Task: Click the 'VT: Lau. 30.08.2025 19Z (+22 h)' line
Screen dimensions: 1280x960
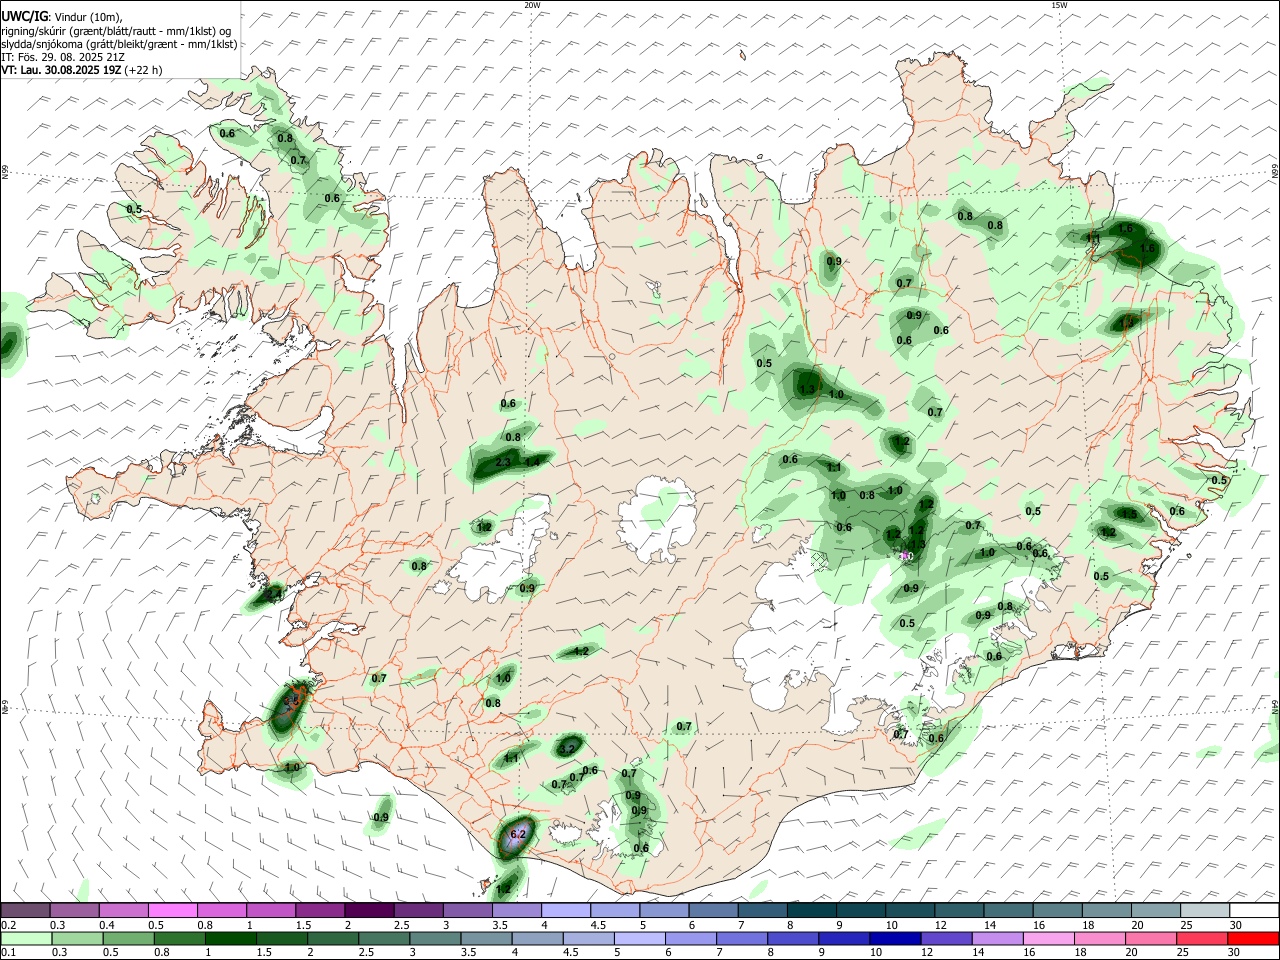Action: point(81,70)
